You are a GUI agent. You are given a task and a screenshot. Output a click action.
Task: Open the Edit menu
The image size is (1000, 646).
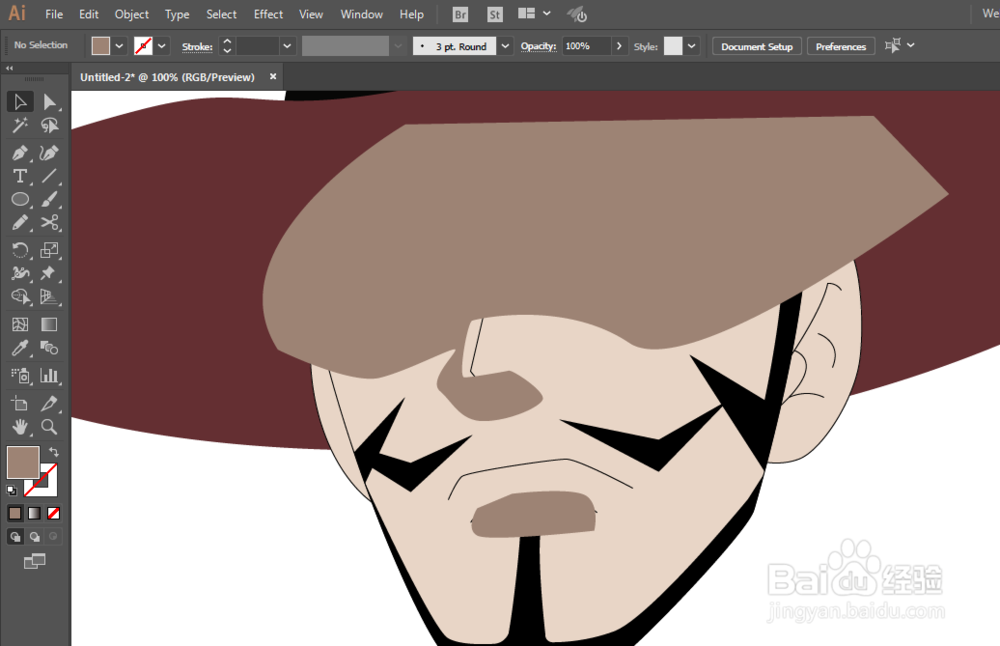click(x=89, y=14)
